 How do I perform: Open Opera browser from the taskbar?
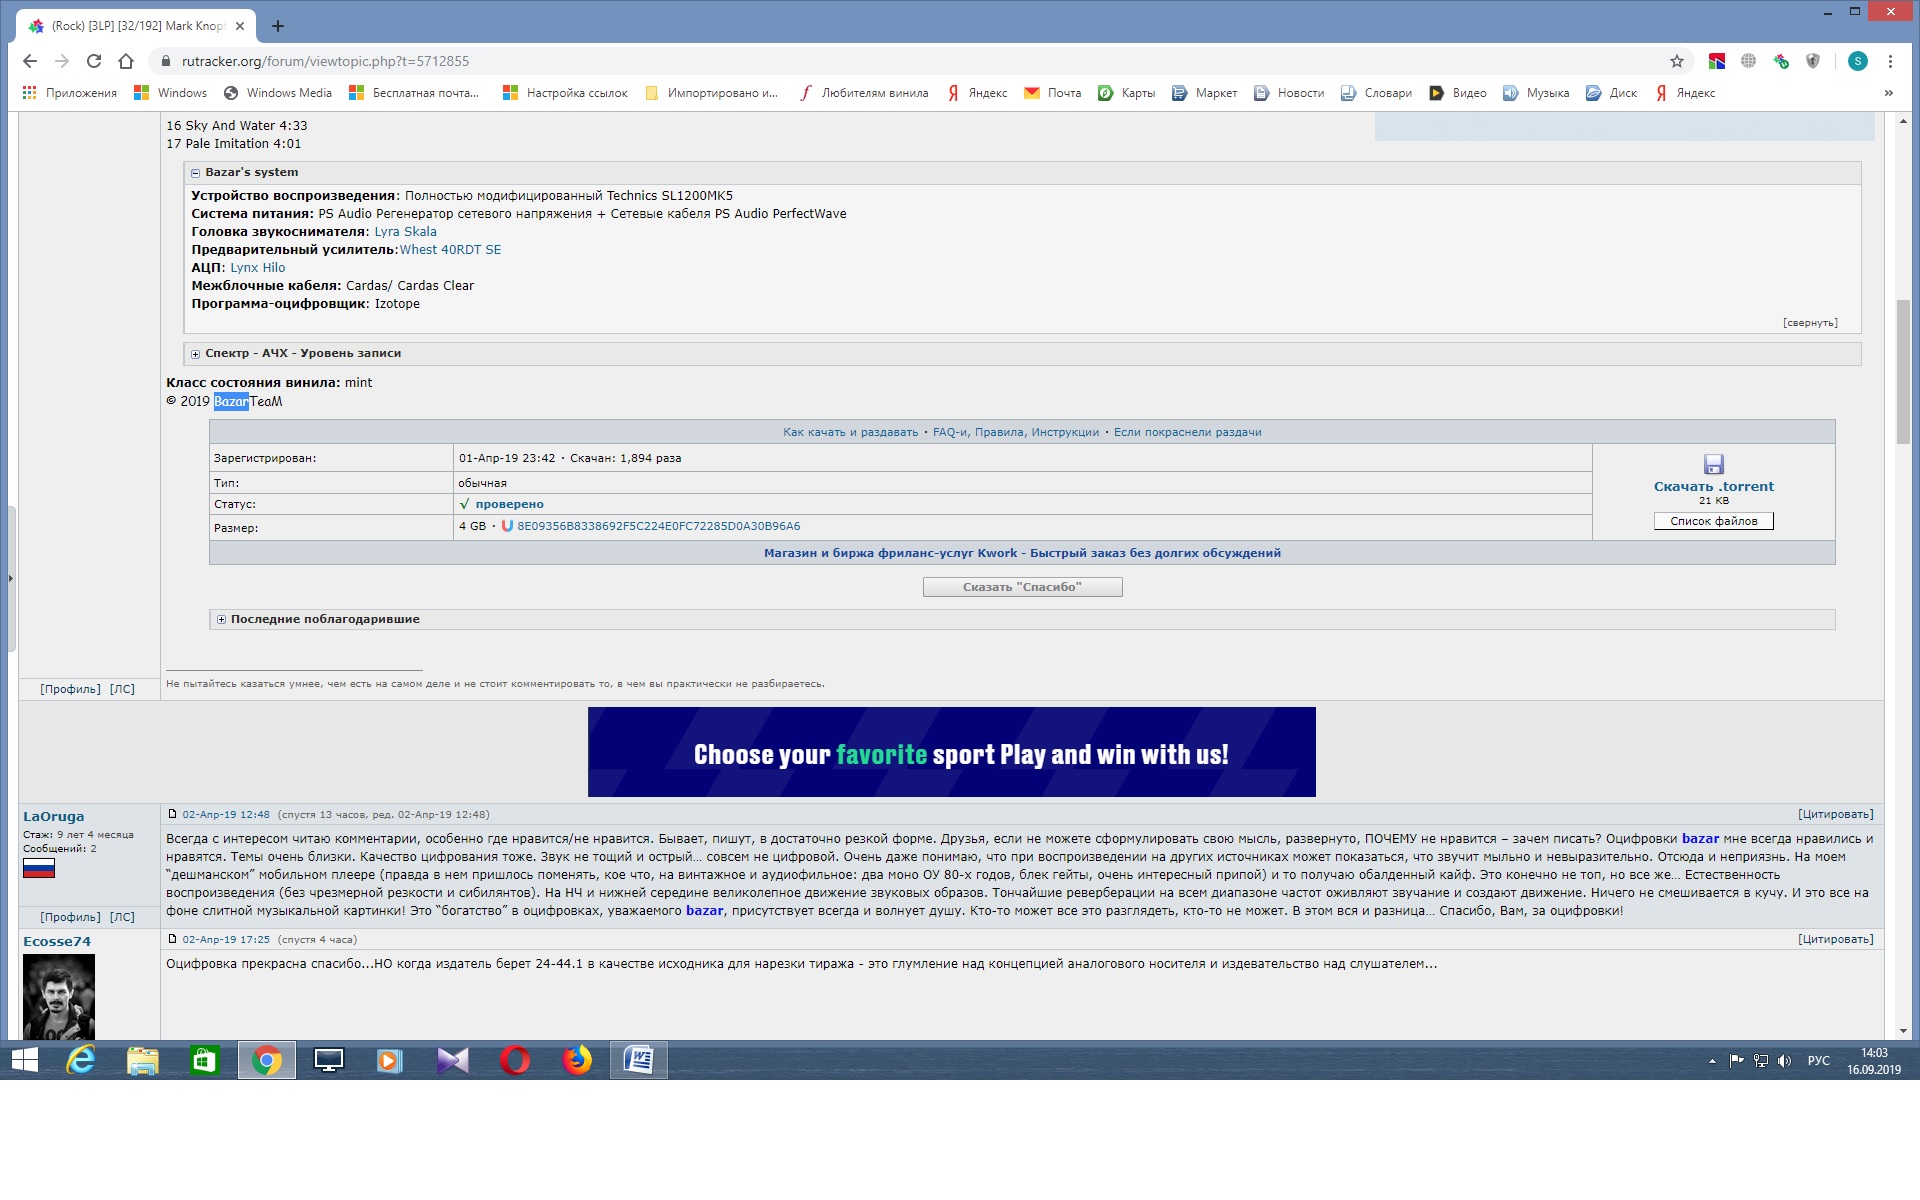515,1060
